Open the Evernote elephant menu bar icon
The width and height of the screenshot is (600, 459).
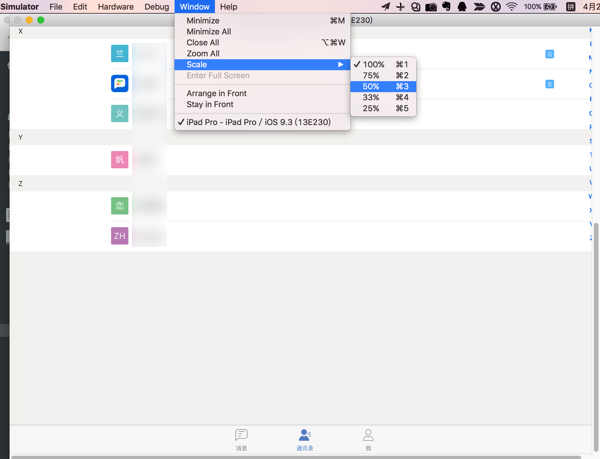[x=446, y=7]
